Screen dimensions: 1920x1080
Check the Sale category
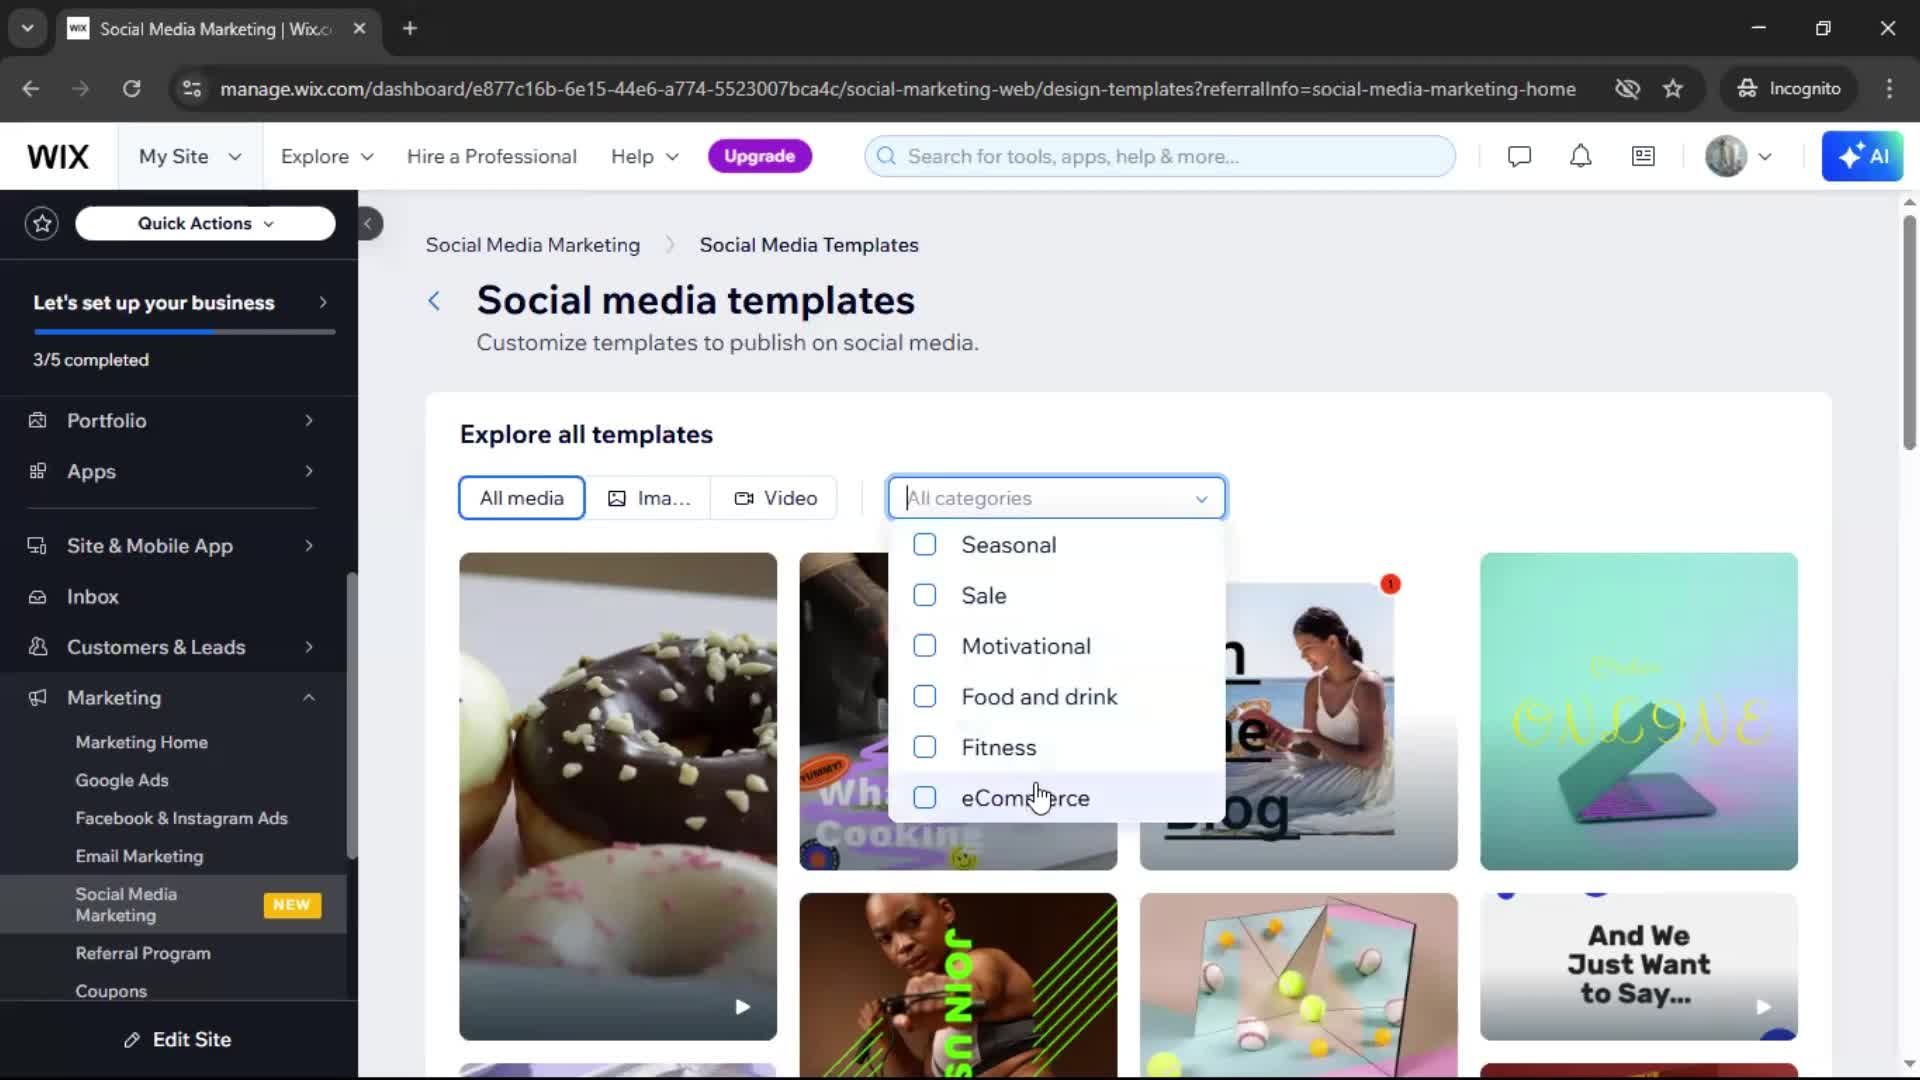point(924,596)
